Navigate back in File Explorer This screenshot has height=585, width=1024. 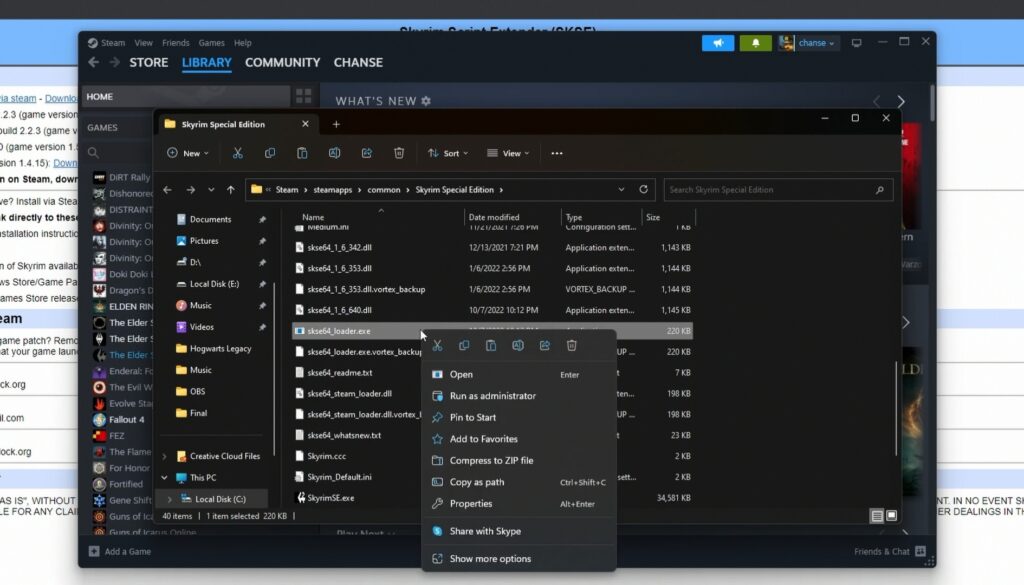[168, 190]
